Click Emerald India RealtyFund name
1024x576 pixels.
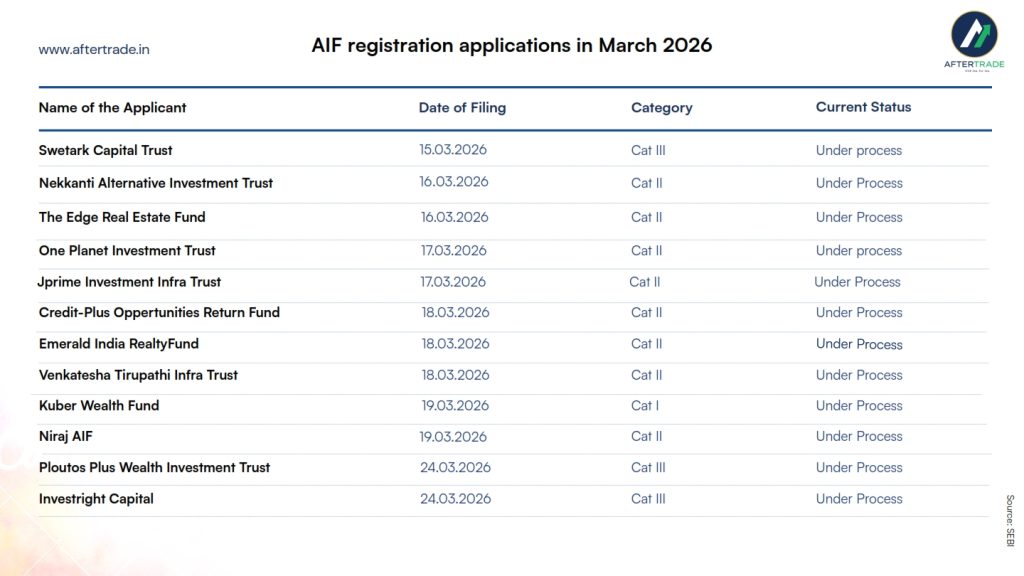click(118, 343)
